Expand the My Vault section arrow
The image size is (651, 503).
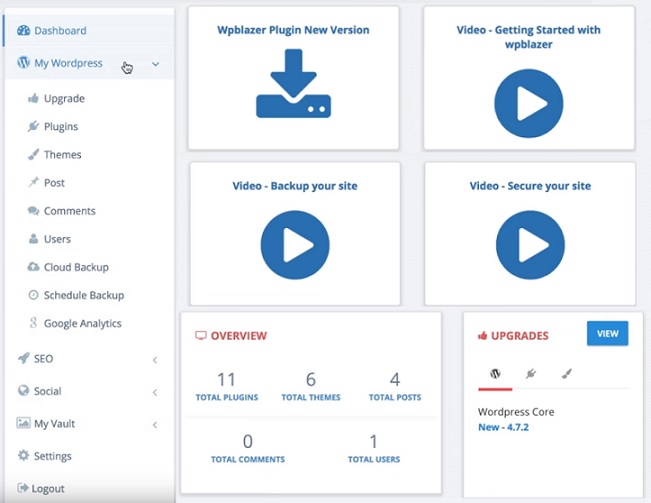155,425
